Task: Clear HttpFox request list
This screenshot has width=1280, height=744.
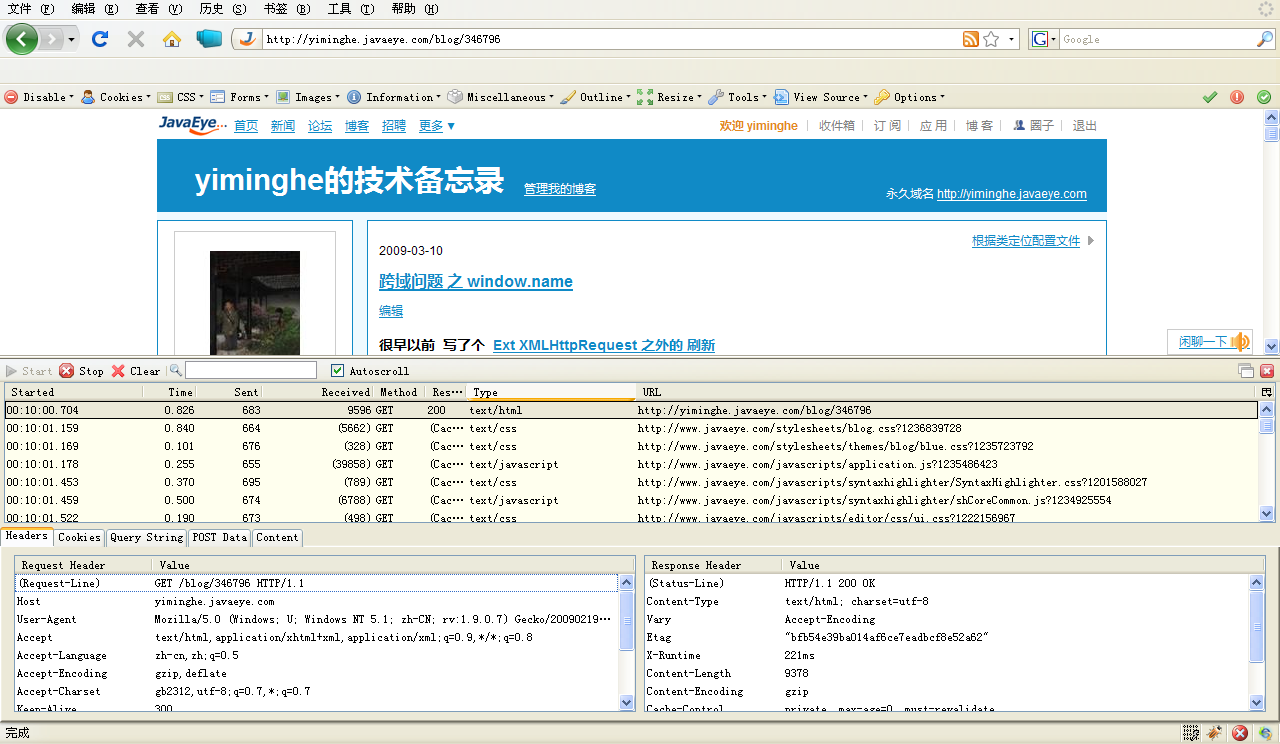Action: click(135, 371)
